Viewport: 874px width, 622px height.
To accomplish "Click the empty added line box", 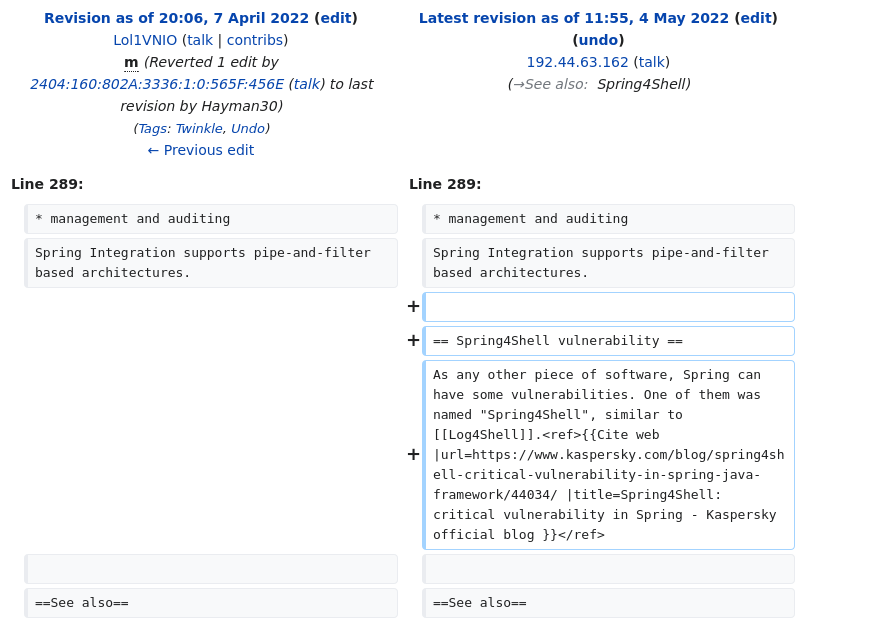I will point(608,307).
